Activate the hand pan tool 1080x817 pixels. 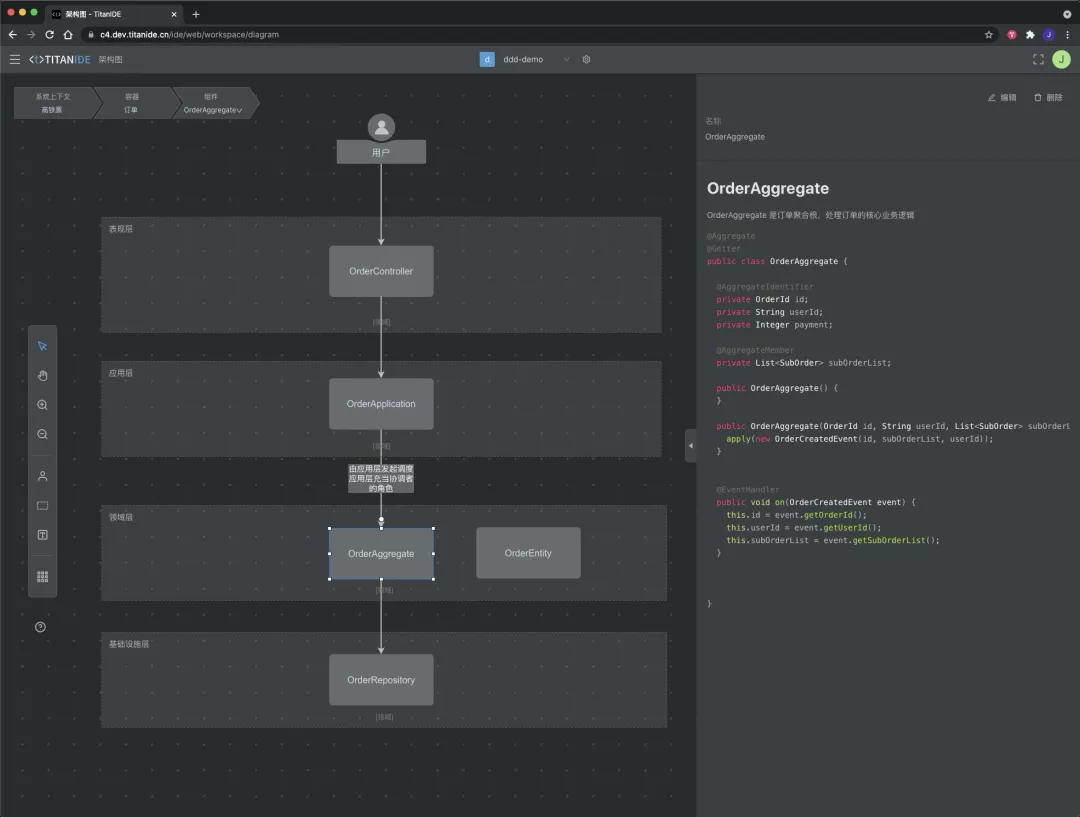[x=43, y=375]
